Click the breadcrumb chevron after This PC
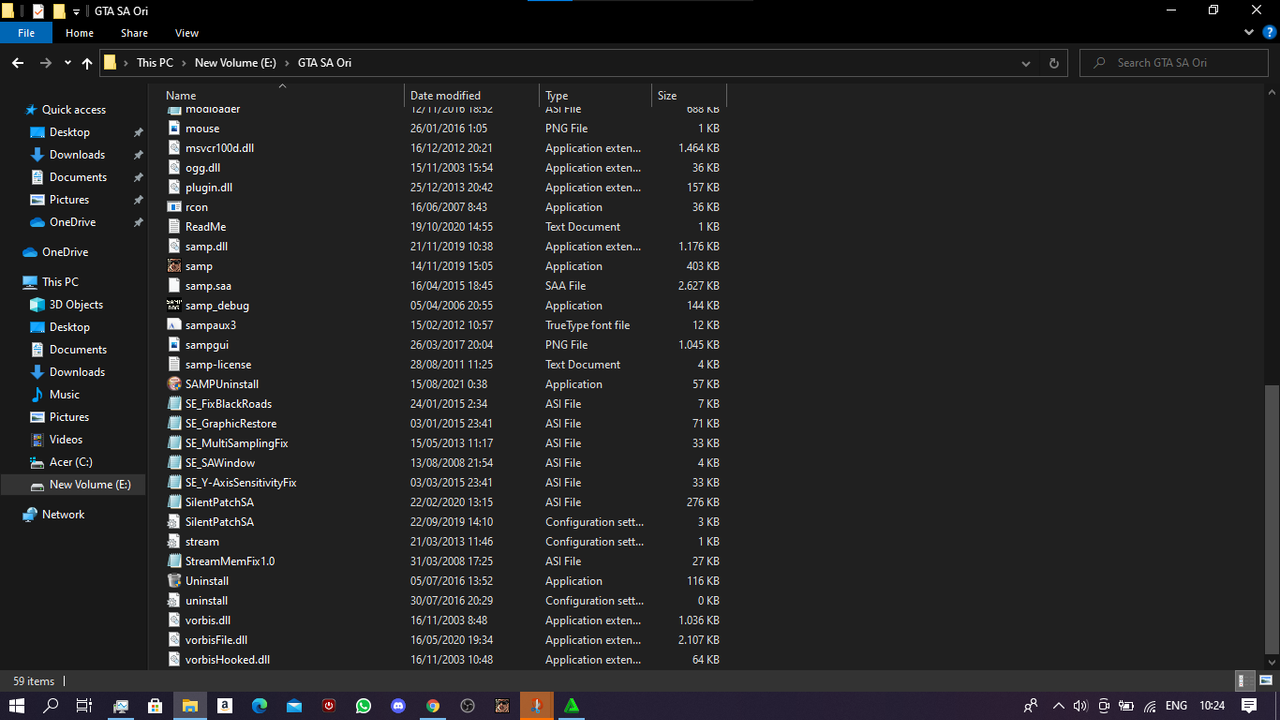The width and height of the screenshot is (1280, 720). tap(183, 63)
